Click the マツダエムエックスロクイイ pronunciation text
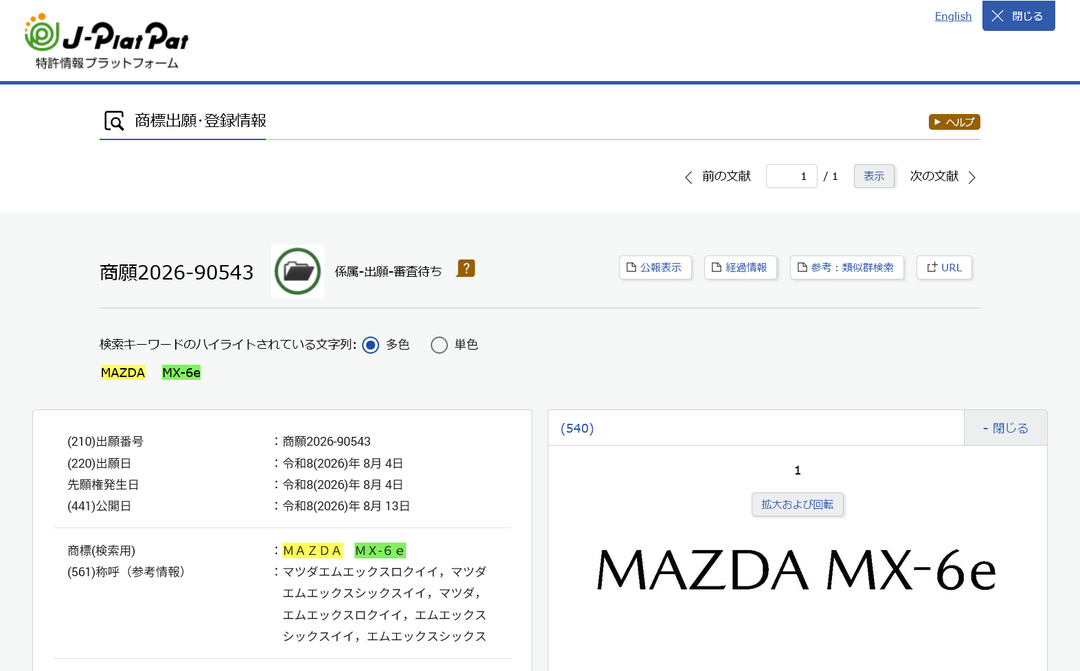This screenshot has height=671, width=1080. (x=360, y=572)
